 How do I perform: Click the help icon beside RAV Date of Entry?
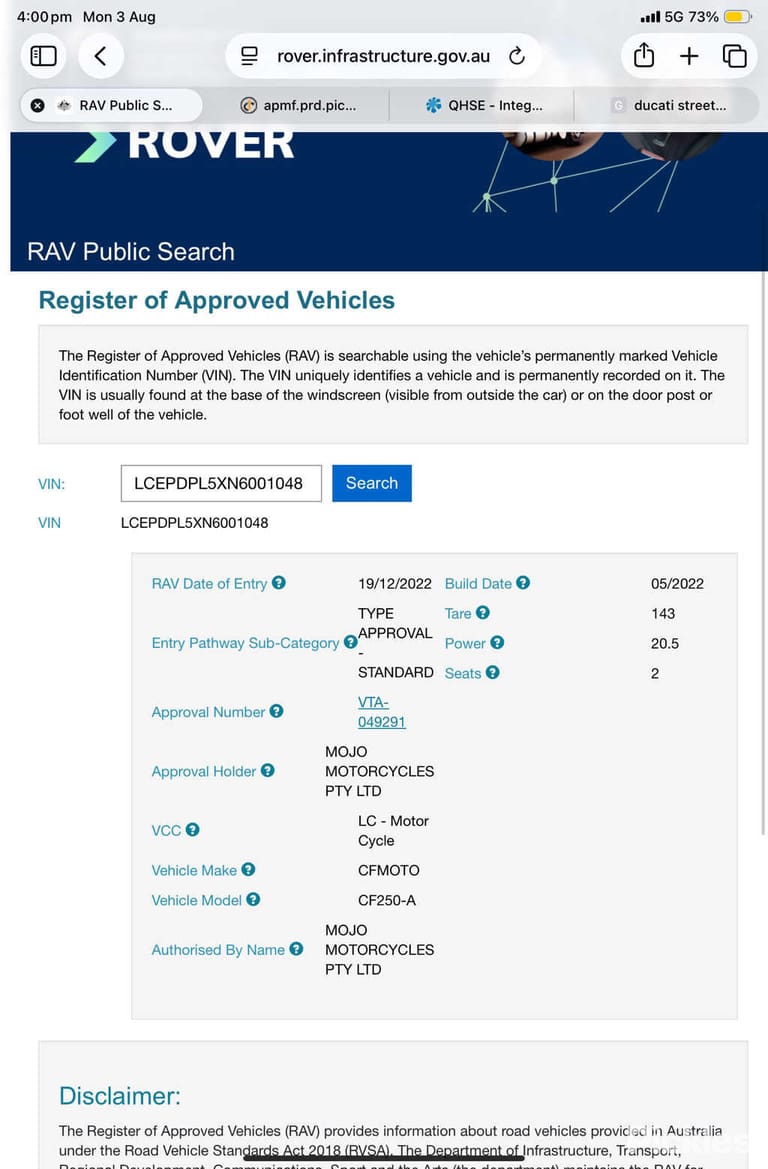[279, 583]
